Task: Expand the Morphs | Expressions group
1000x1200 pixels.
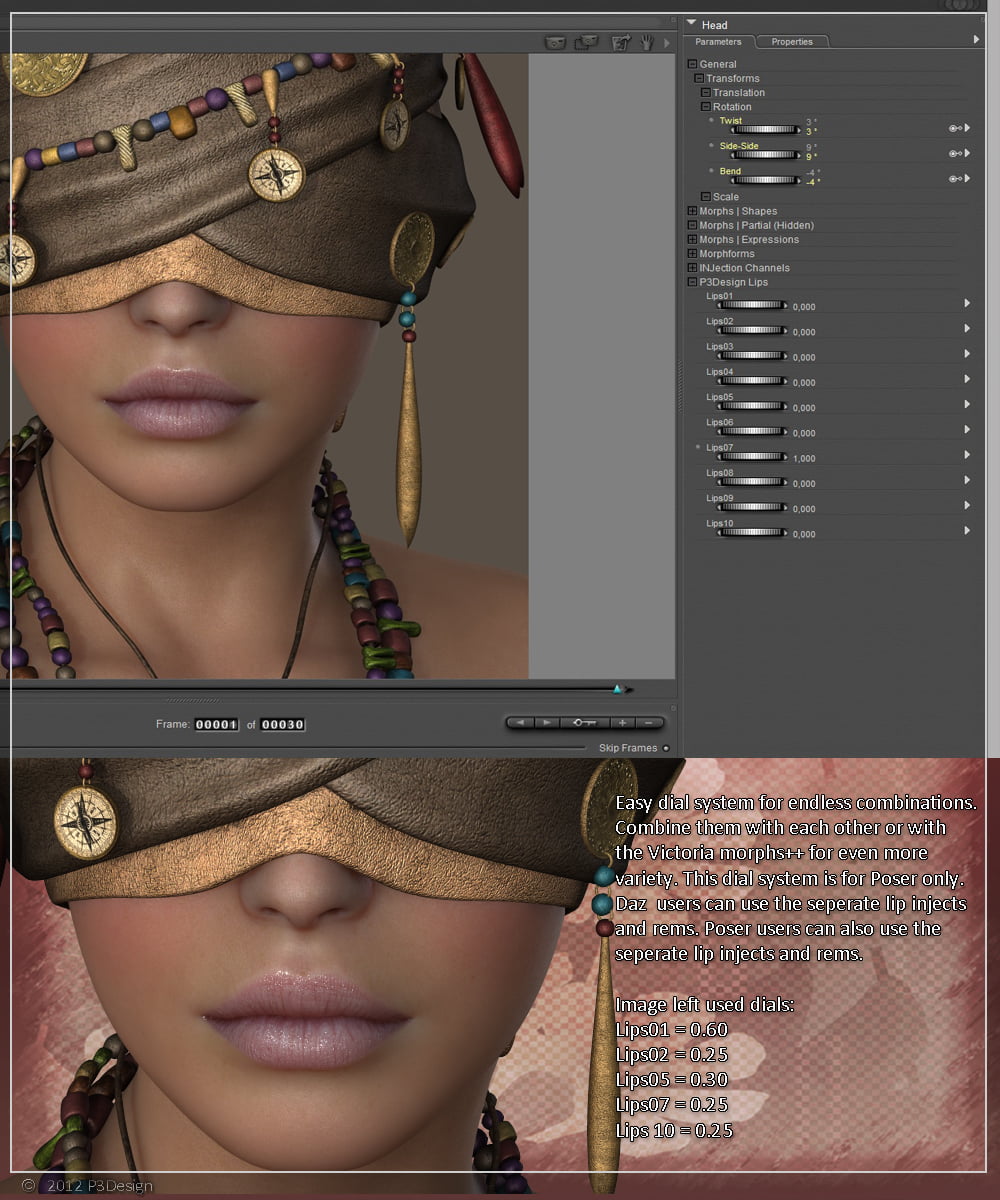Action: [x=692, y=239]
